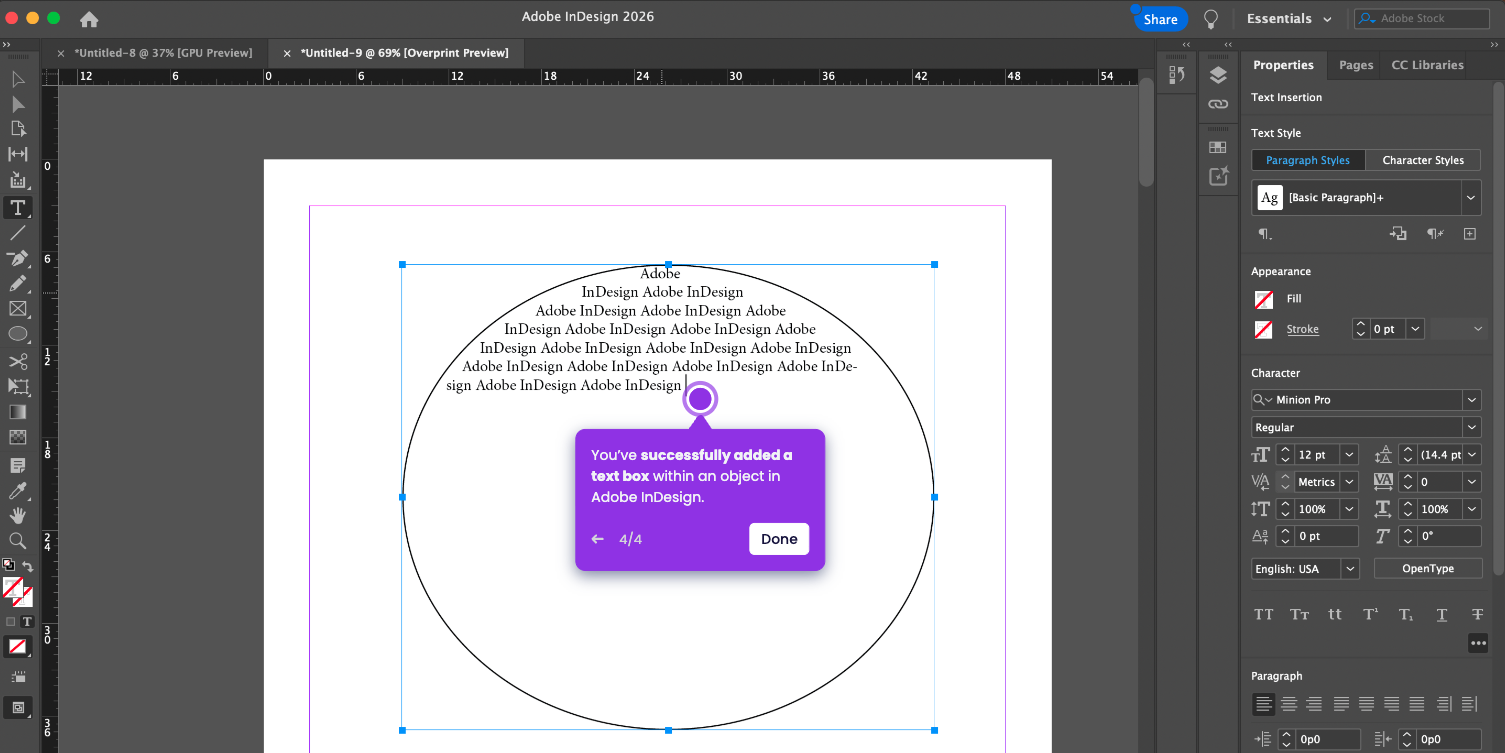1505x753 pixels.
Task: Select the Direct Selection tool
Action: pos(18,104)
